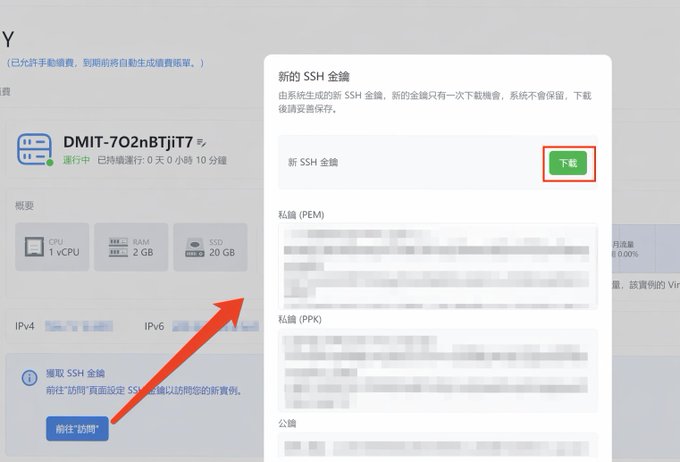Click the blurred IPv4 address value

coord(79,326)
